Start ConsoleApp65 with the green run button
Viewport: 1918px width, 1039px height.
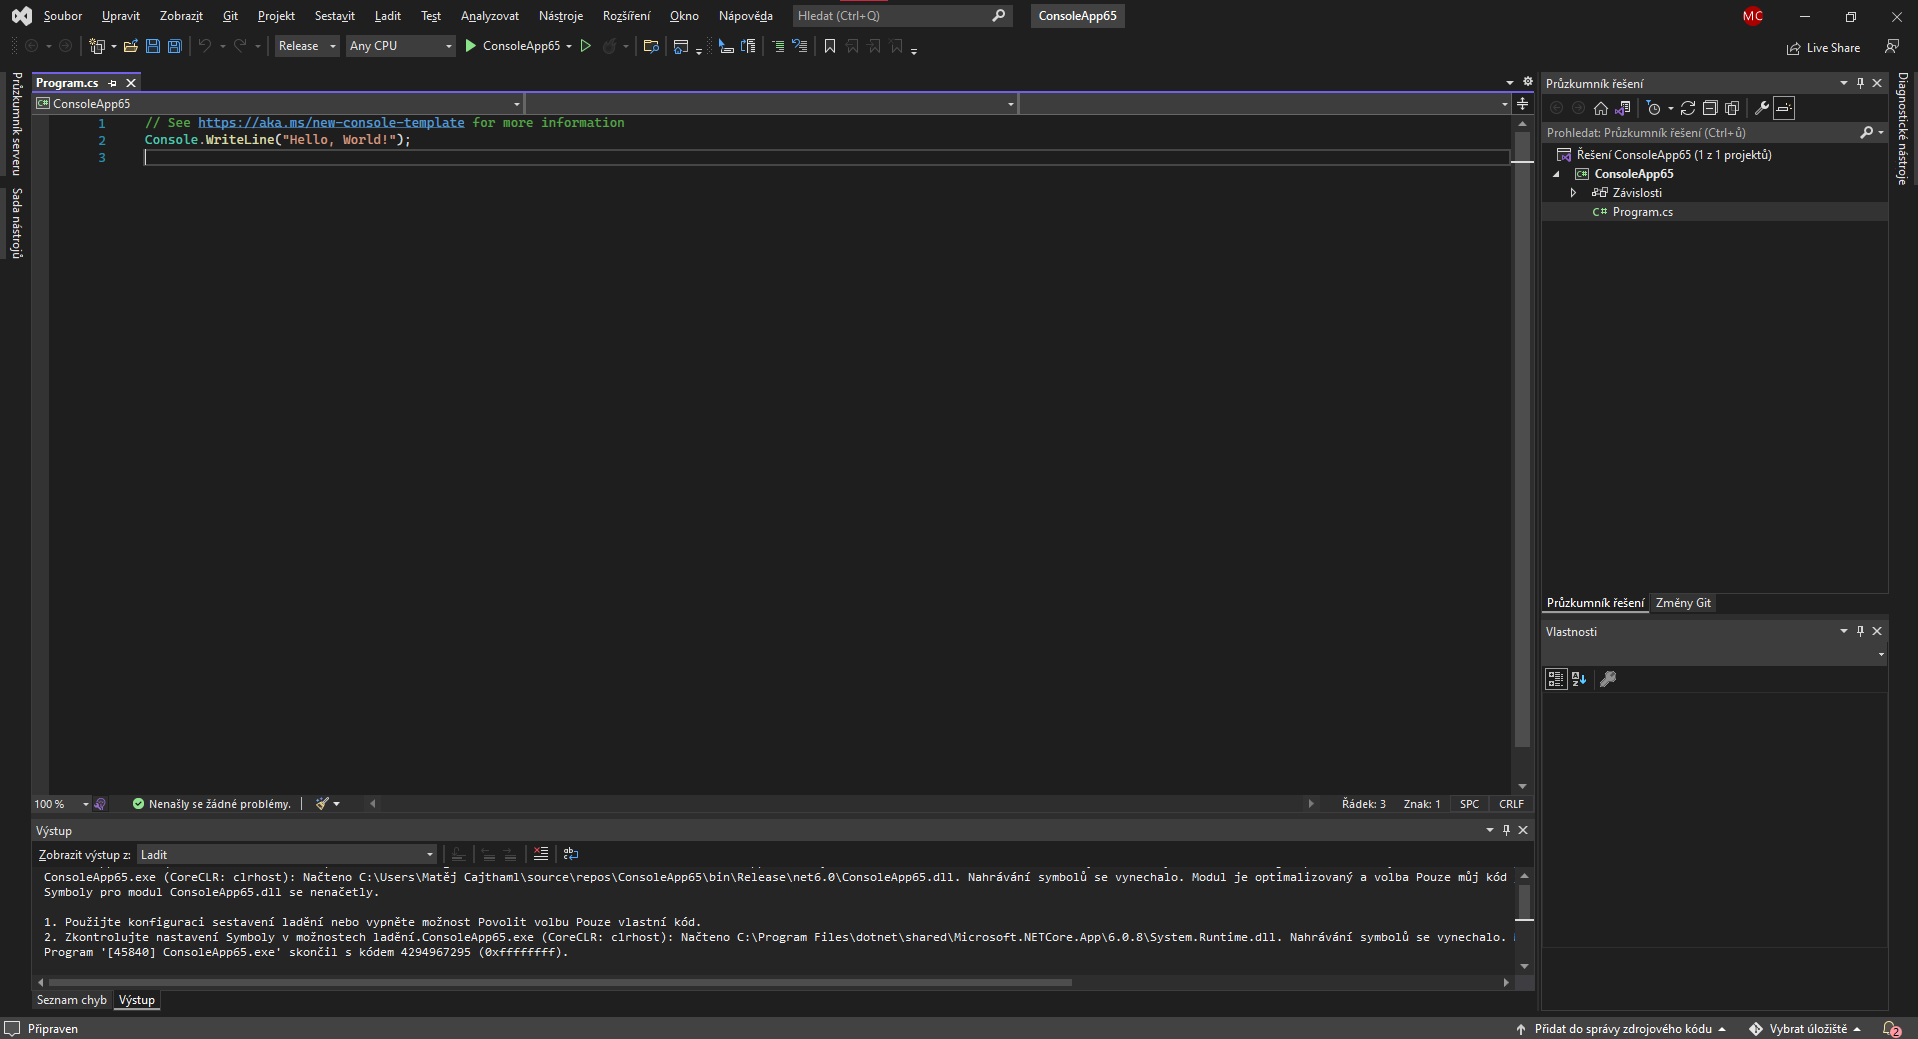470,46
